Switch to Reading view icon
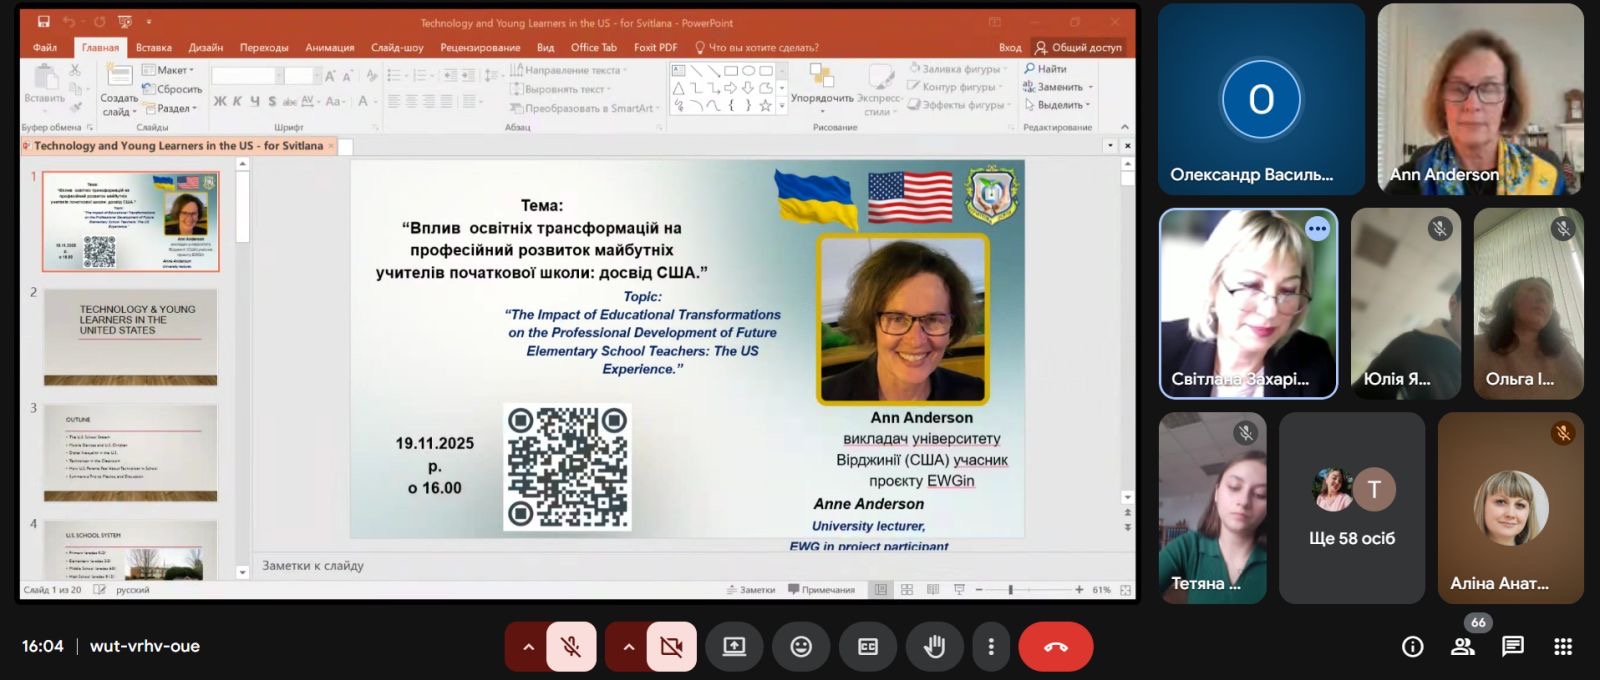The image size is (1600, 680). click(x=933, y=590)
